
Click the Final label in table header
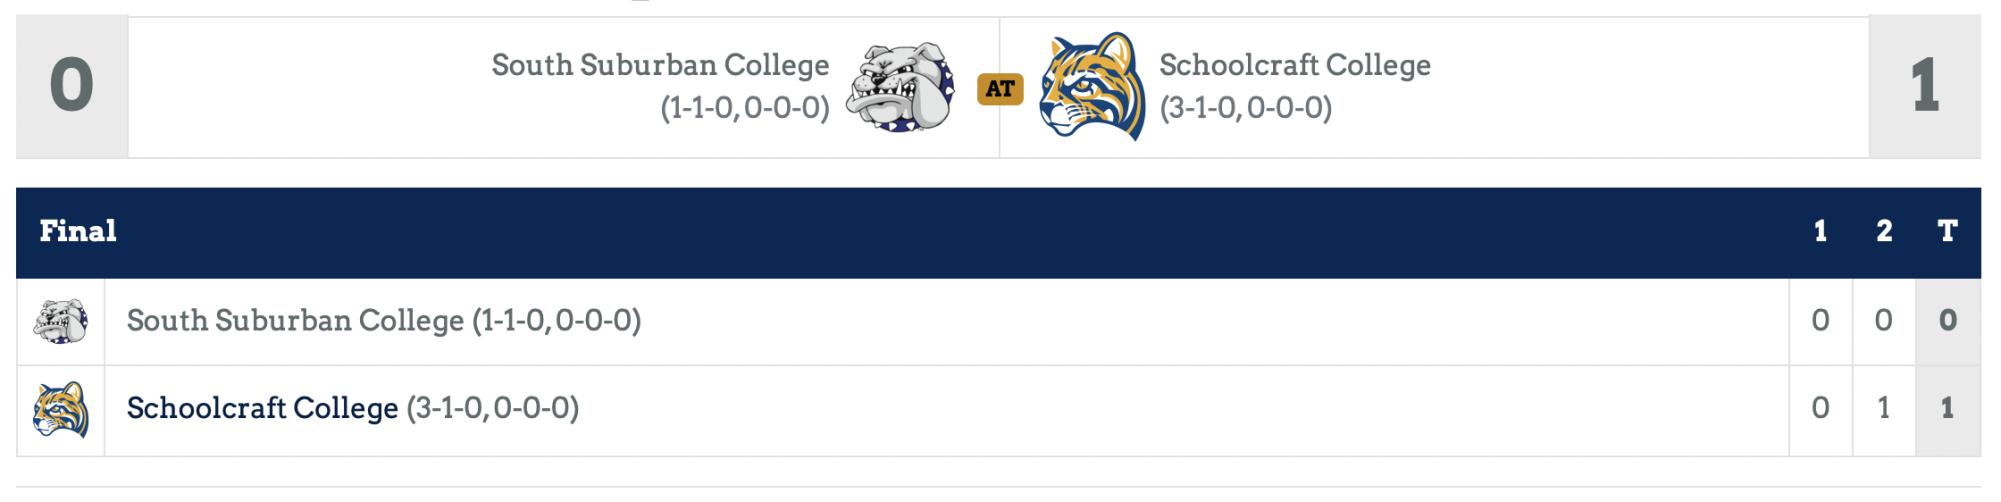click(78, 232)
